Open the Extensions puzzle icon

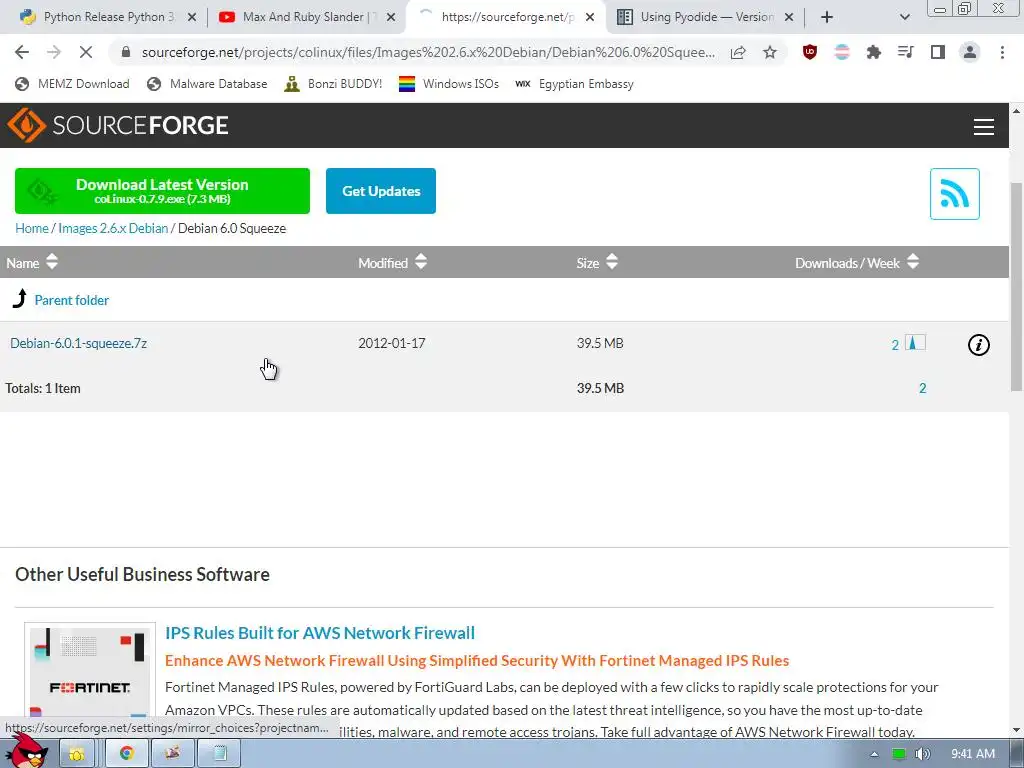(874, 52)
